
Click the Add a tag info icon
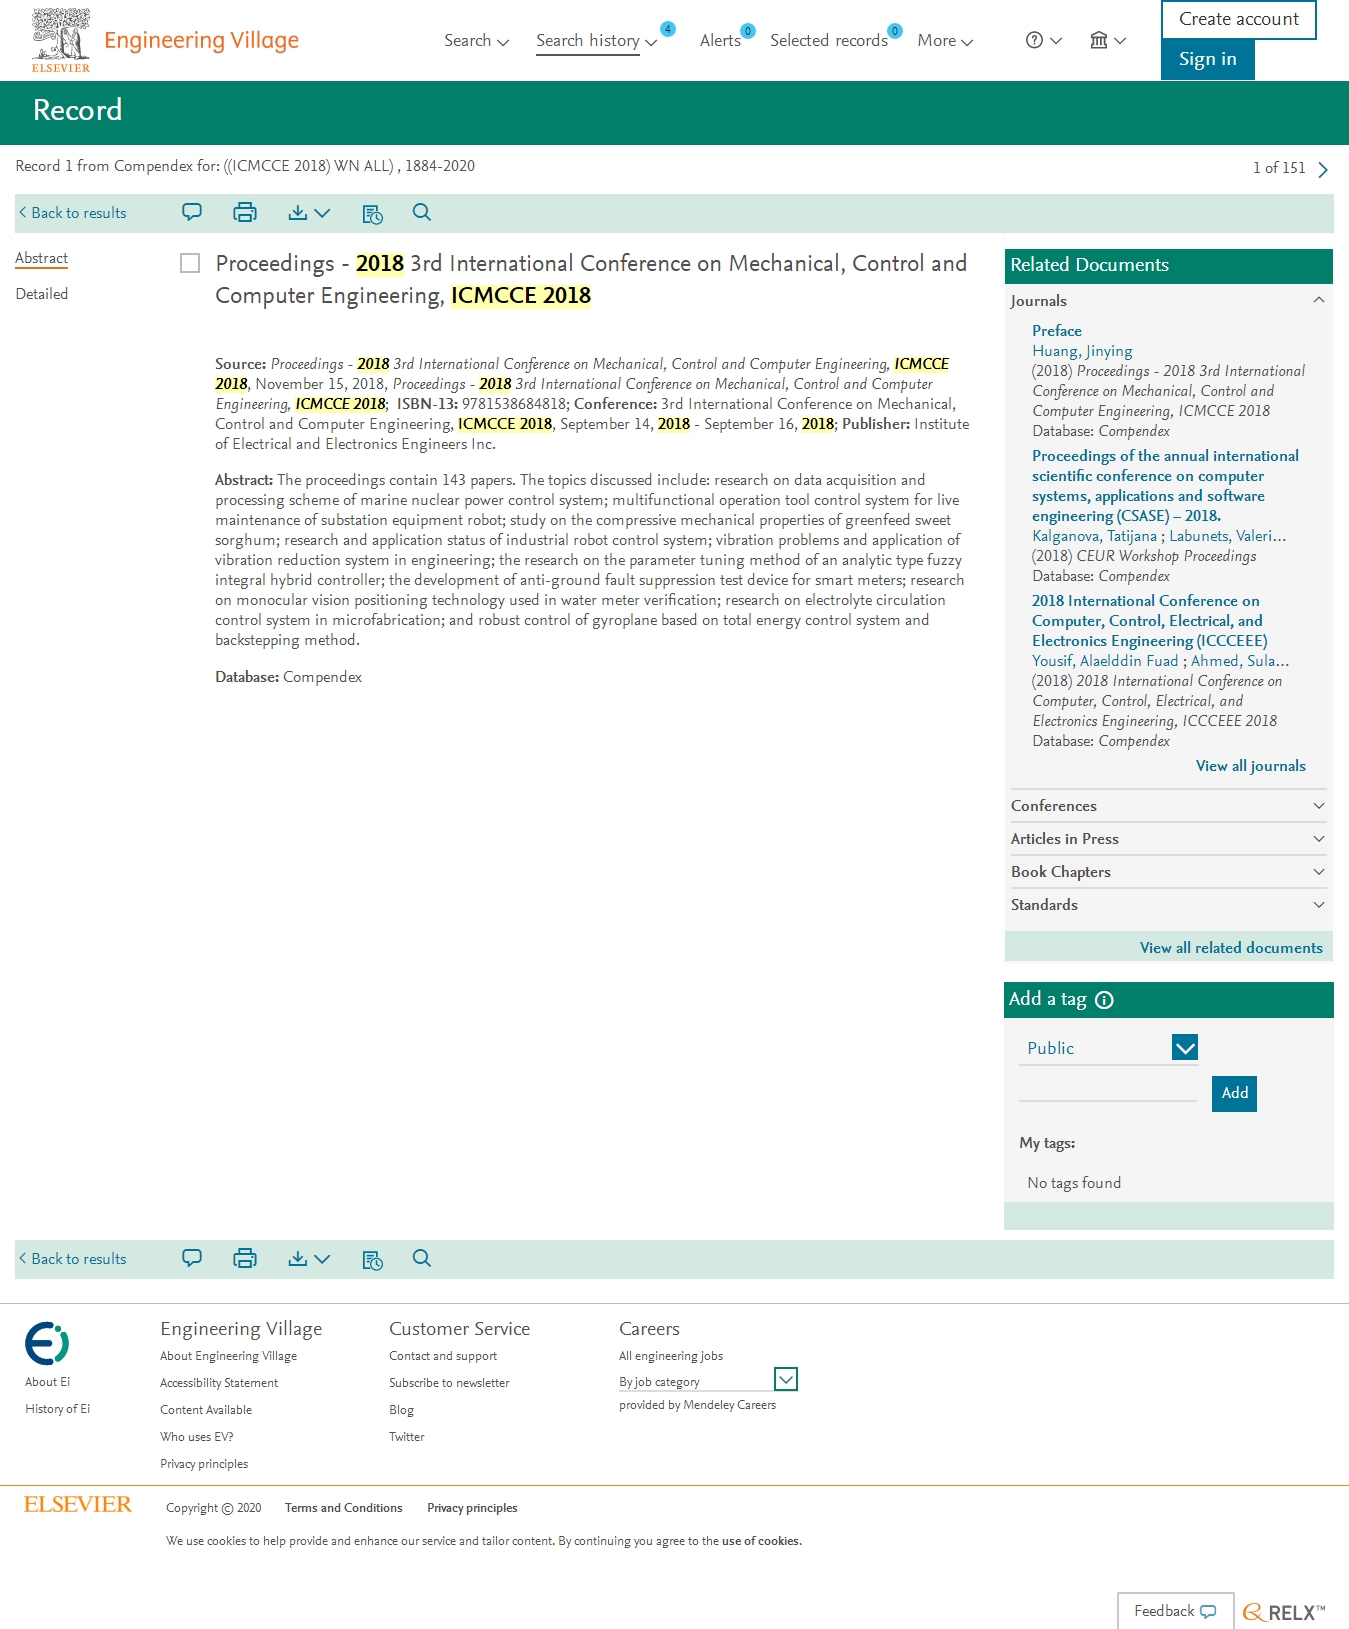point(1104,1000)
